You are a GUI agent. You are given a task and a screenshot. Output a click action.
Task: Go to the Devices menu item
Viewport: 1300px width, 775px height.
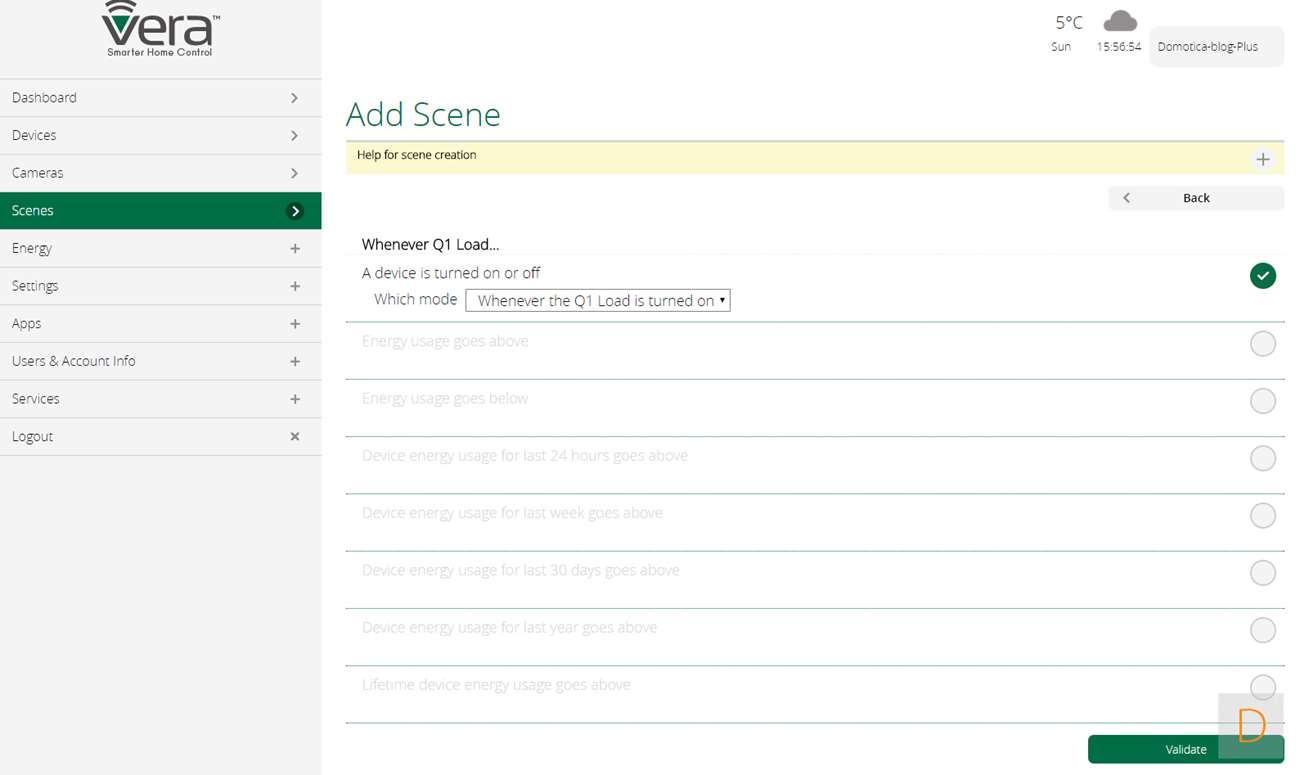pos(160,135)
